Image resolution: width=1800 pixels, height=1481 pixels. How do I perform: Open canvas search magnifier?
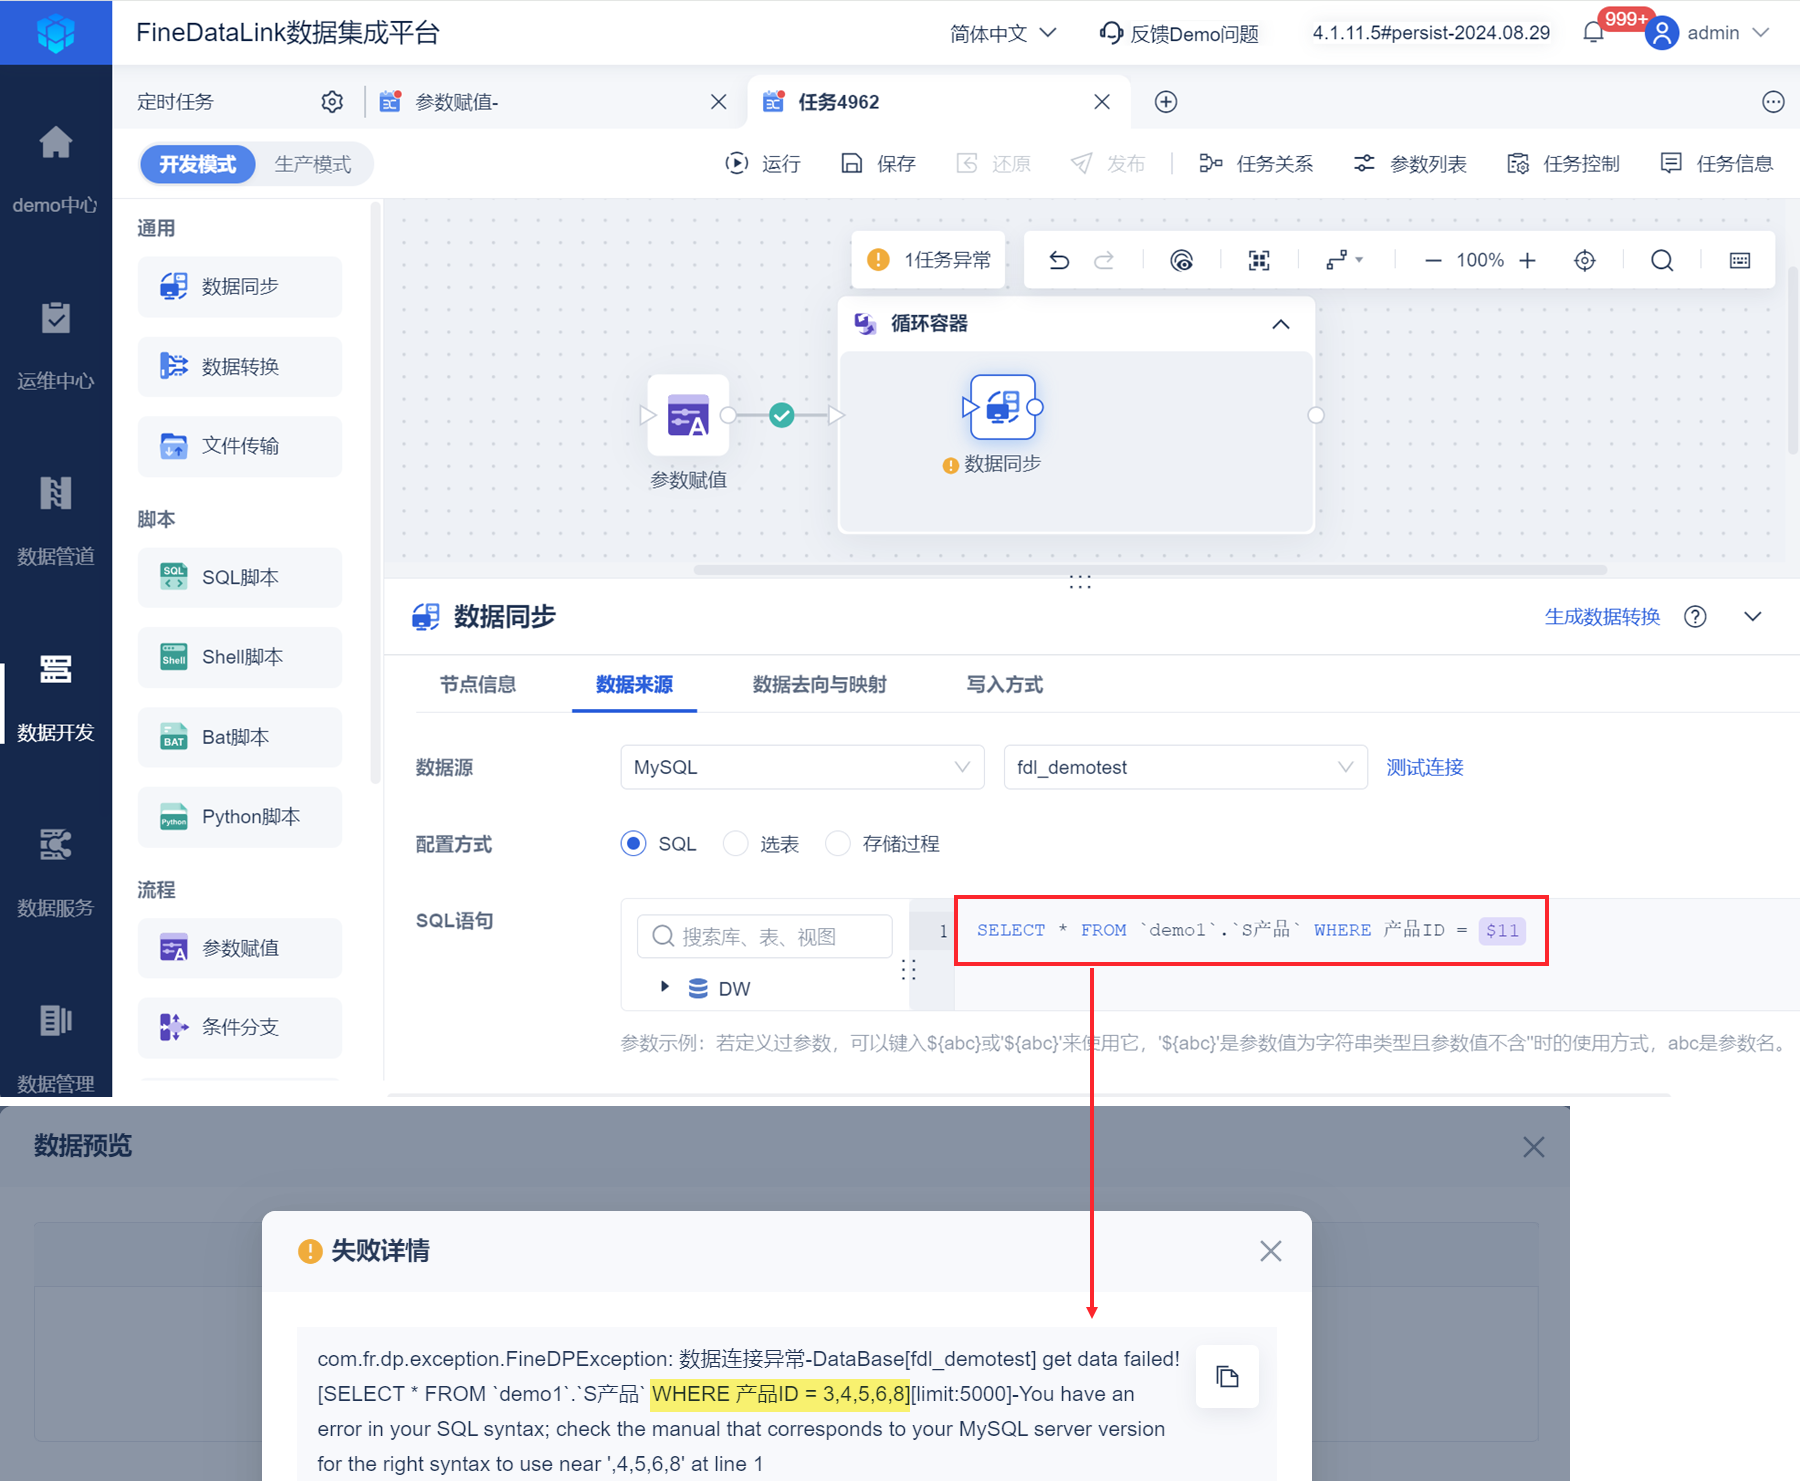pos(1662,261)
